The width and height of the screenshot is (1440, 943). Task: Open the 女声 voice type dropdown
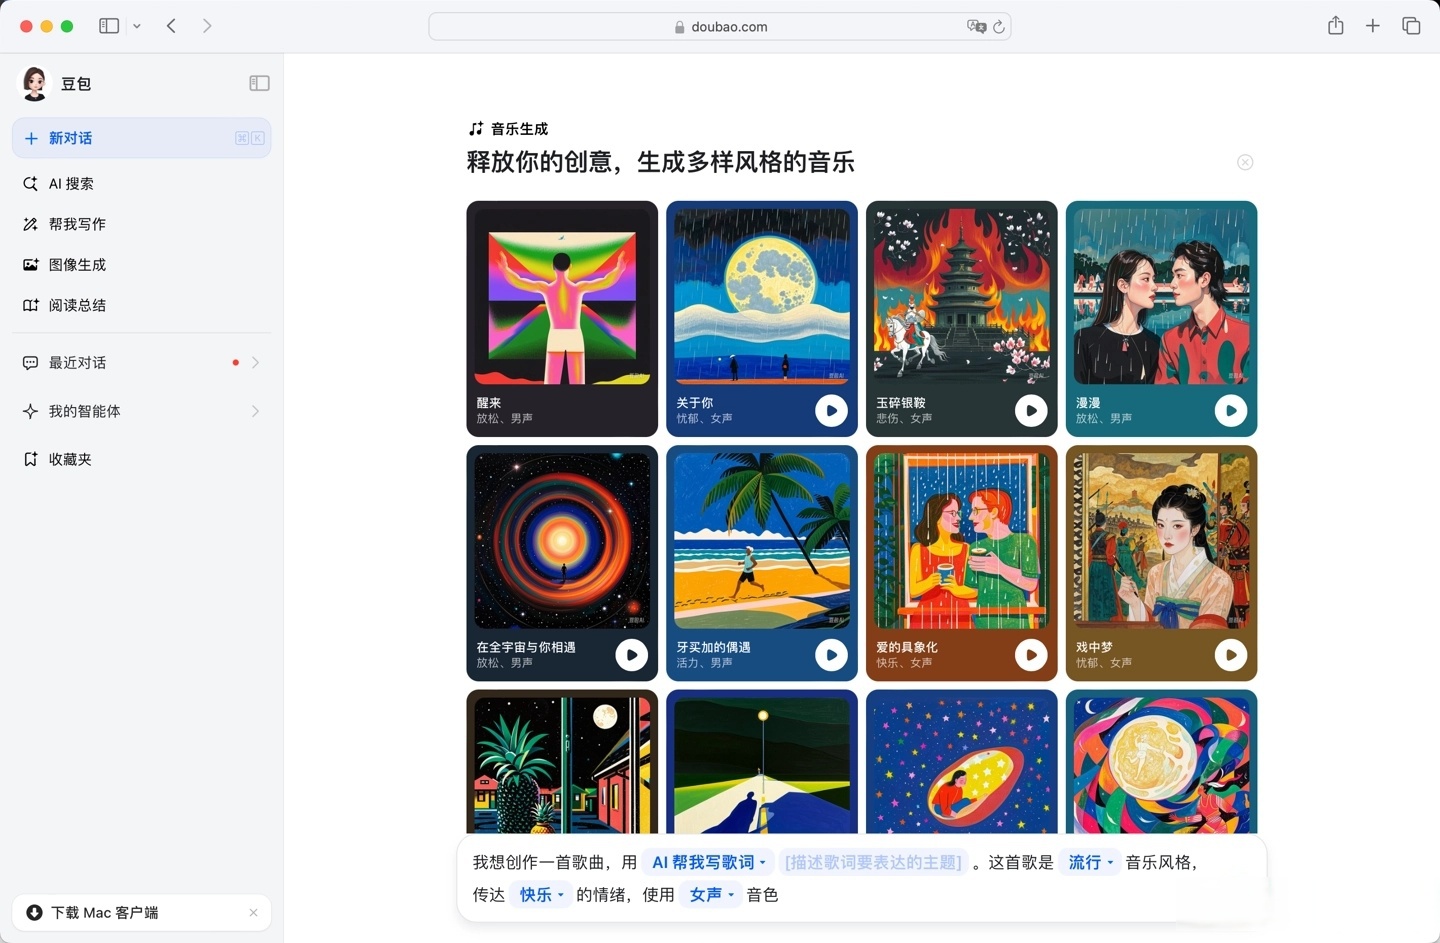pos(710,895)
